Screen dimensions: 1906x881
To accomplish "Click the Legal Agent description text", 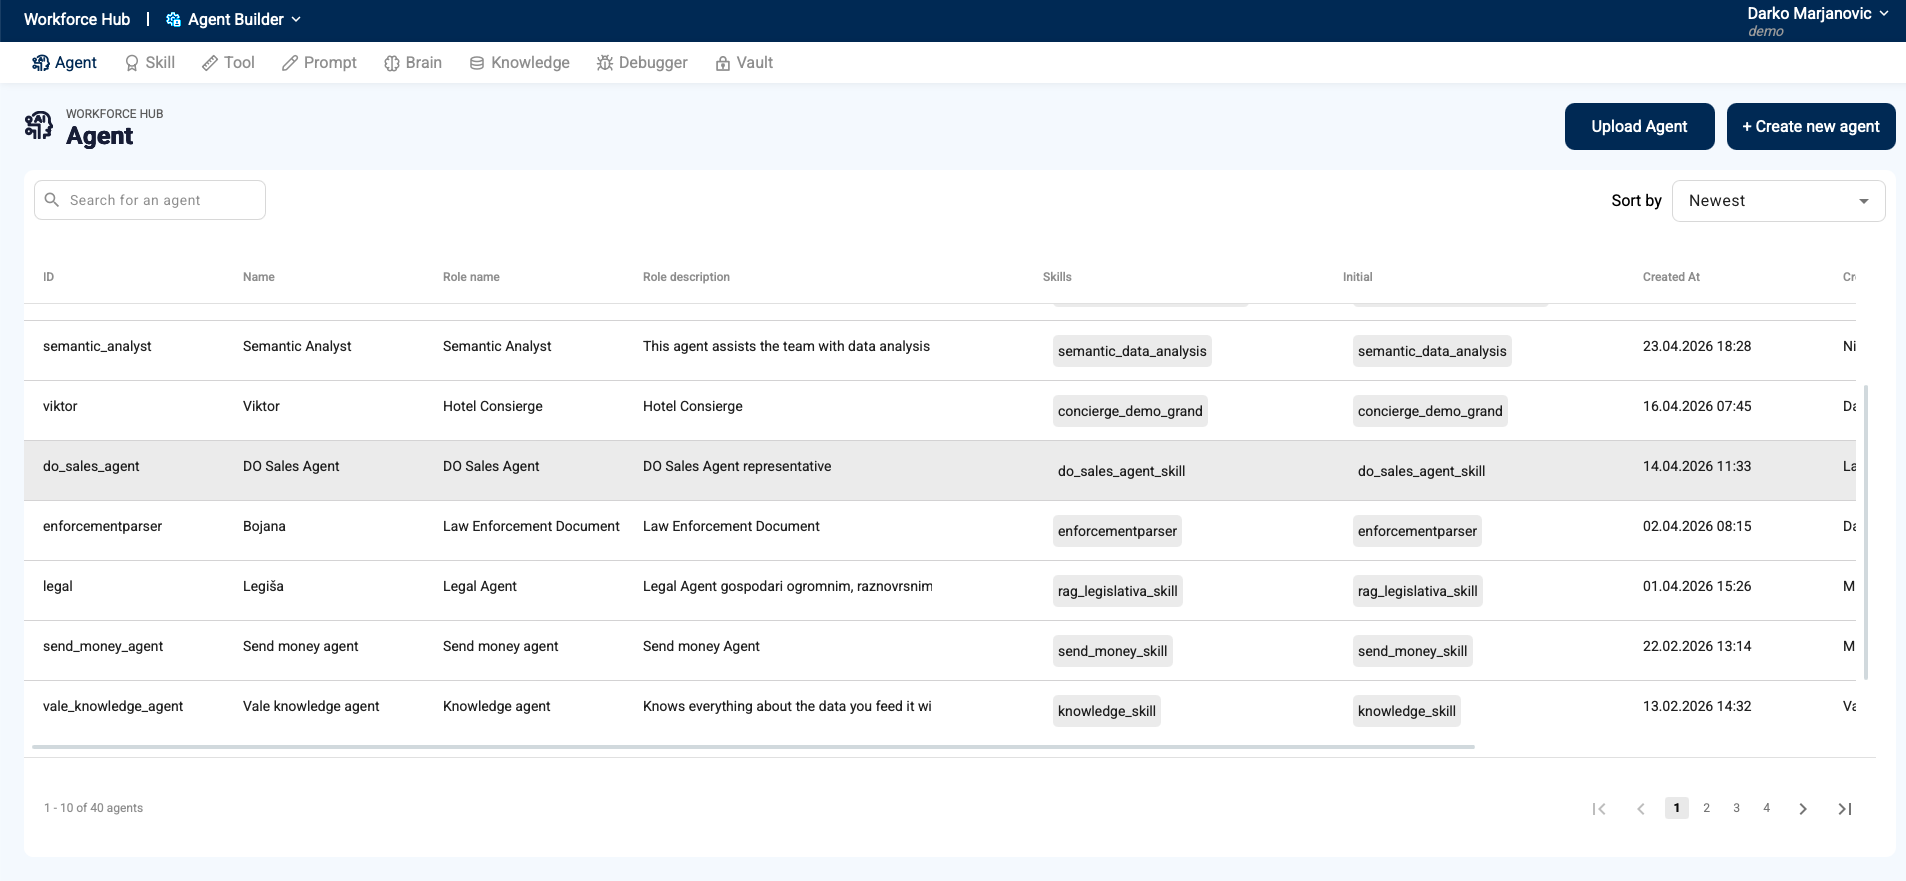I will [x=788, y=586].
